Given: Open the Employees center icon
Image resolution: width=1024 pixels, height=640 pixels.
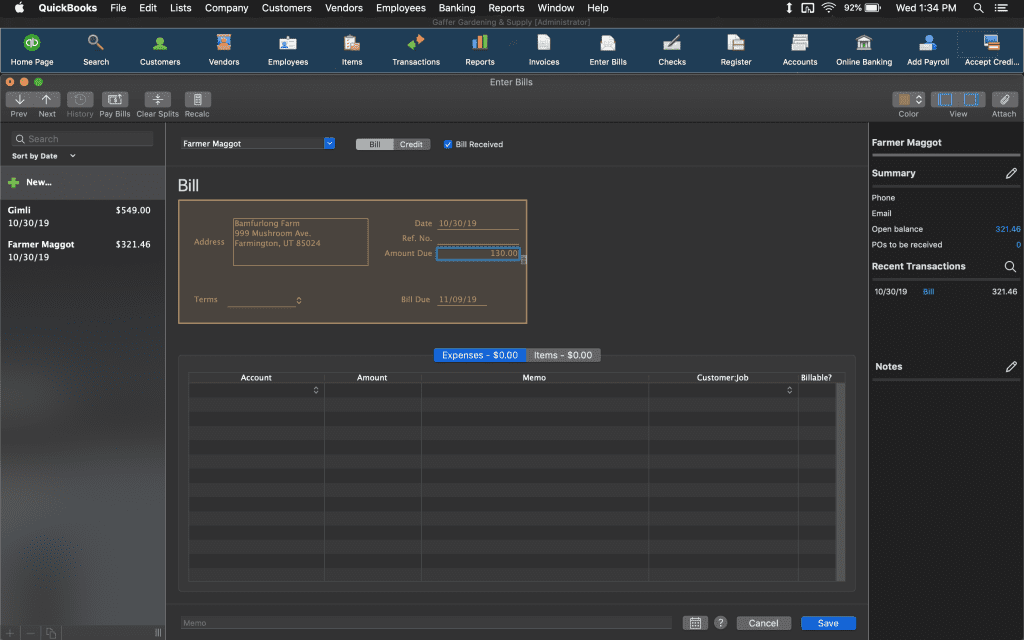Looking at the screenshot, I should [x=288, y=50].
